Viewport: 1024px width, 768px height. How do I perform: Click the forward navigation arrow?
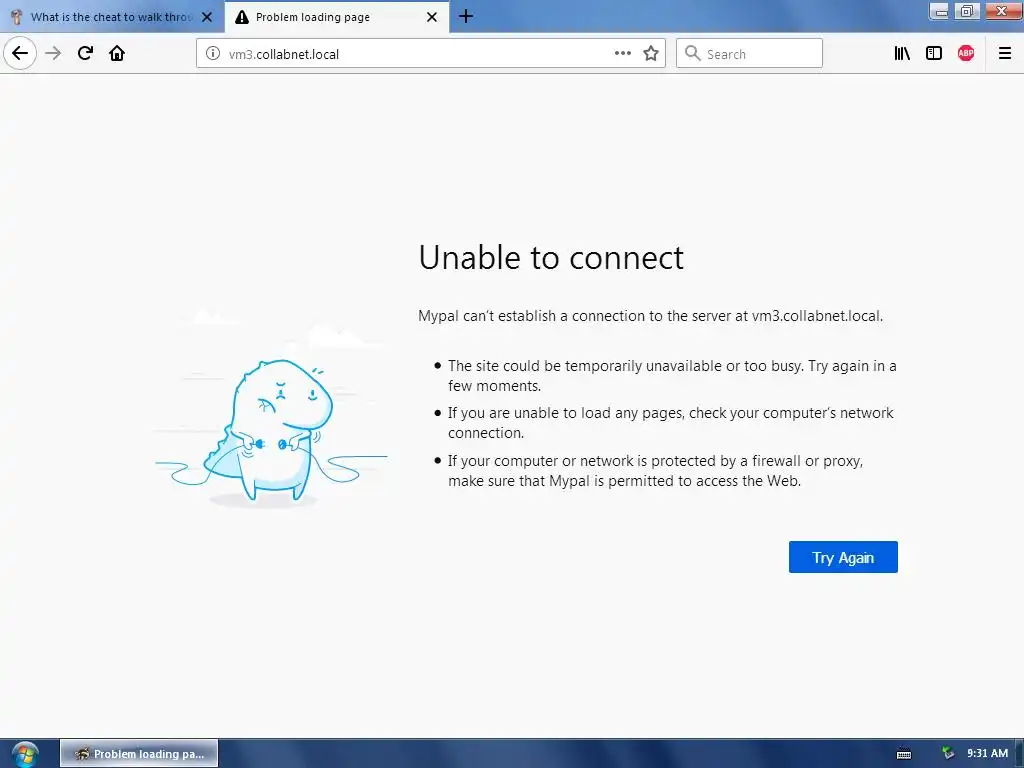[x=53, y=54]
